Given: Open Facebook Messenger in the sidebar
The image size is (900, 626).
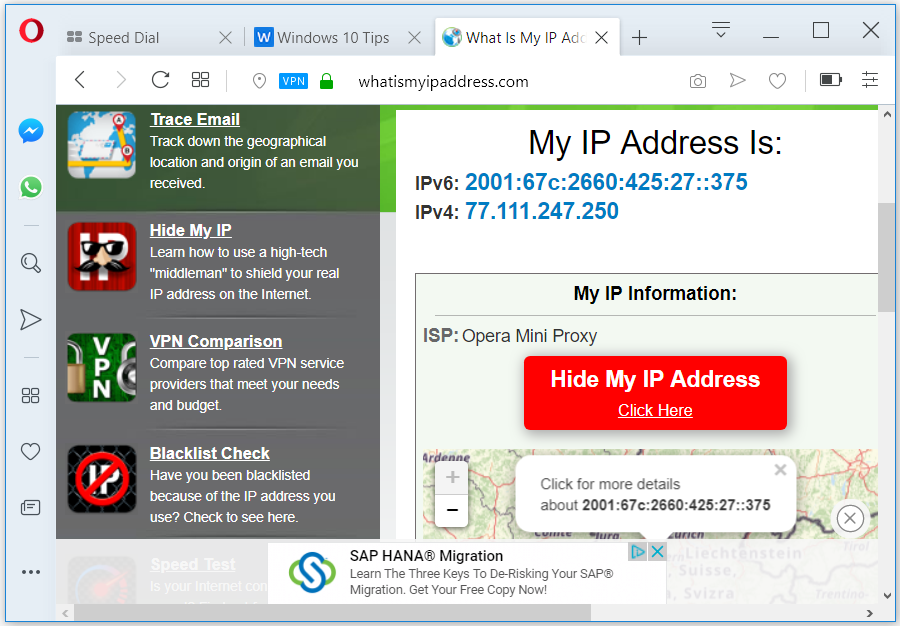Looking at the screenshot, I should pos(31,131).
